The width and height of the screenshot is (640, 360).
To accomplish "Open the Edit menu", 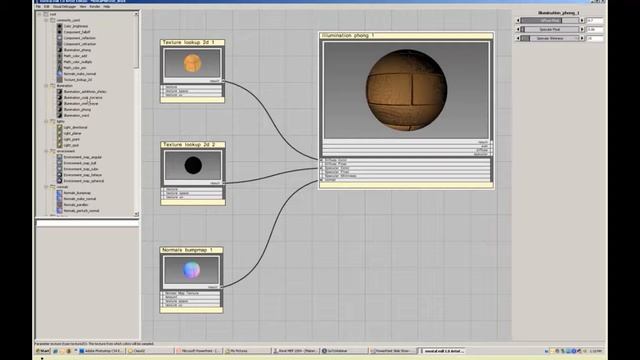I will click(47, 7).
